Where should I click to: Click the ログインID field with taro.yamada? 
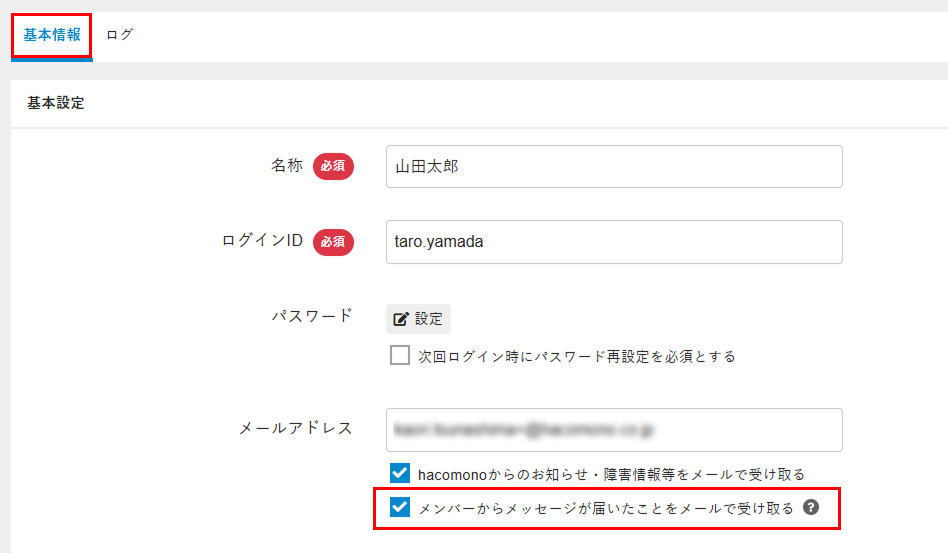coord(613,242)
